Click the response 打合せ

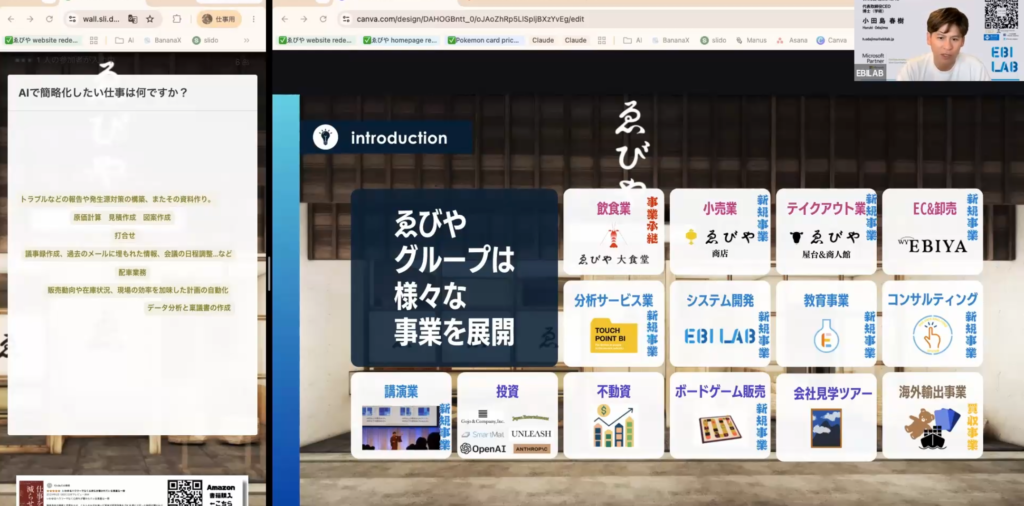[125, 235]
